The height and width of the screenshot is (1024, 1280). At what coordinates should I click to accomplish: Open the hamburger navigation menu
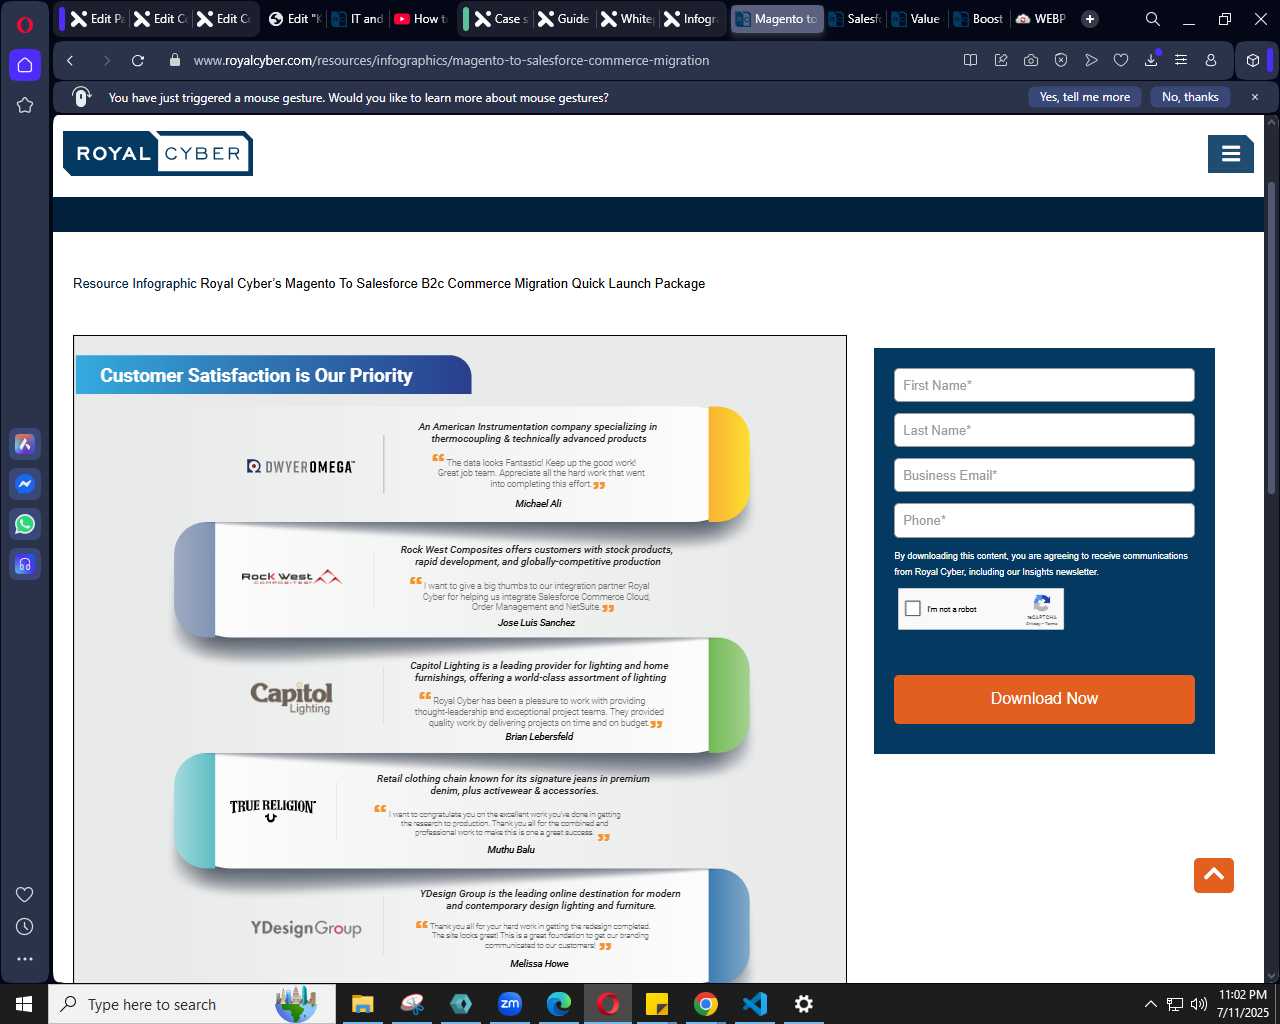(1231, 153)
